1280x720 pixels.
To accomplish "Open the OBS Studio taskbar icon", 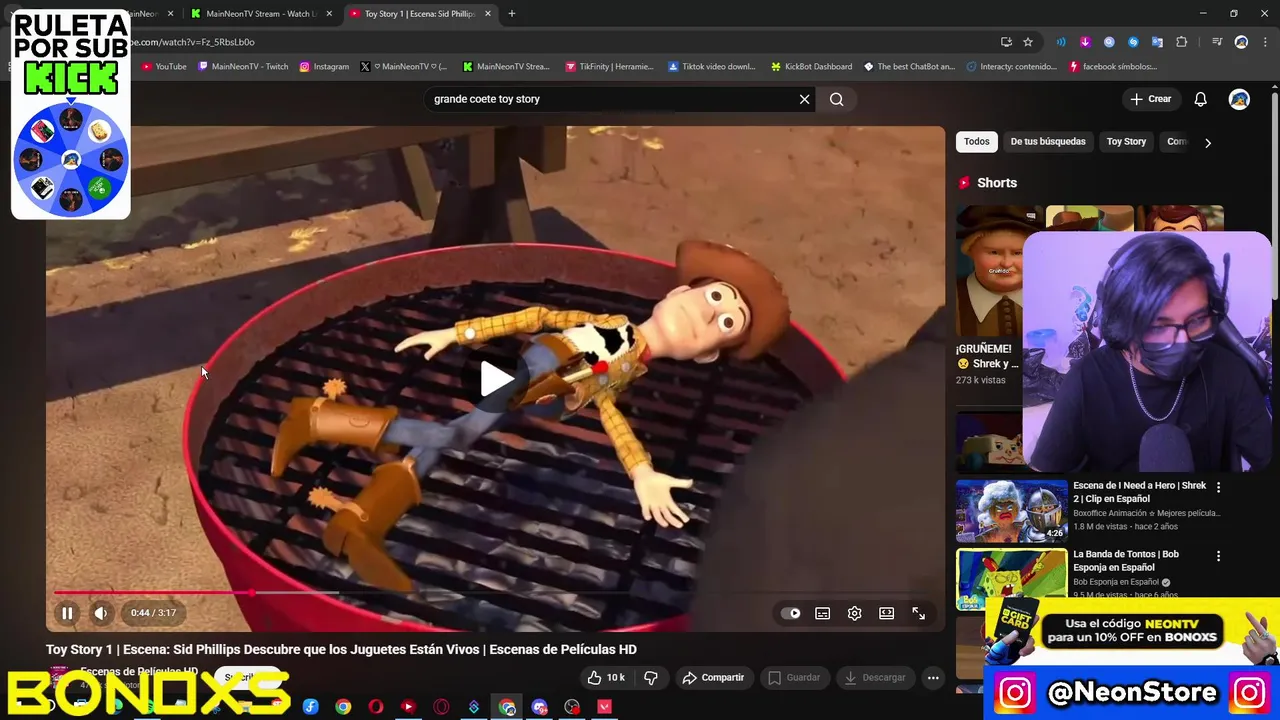I will point(572,707).
